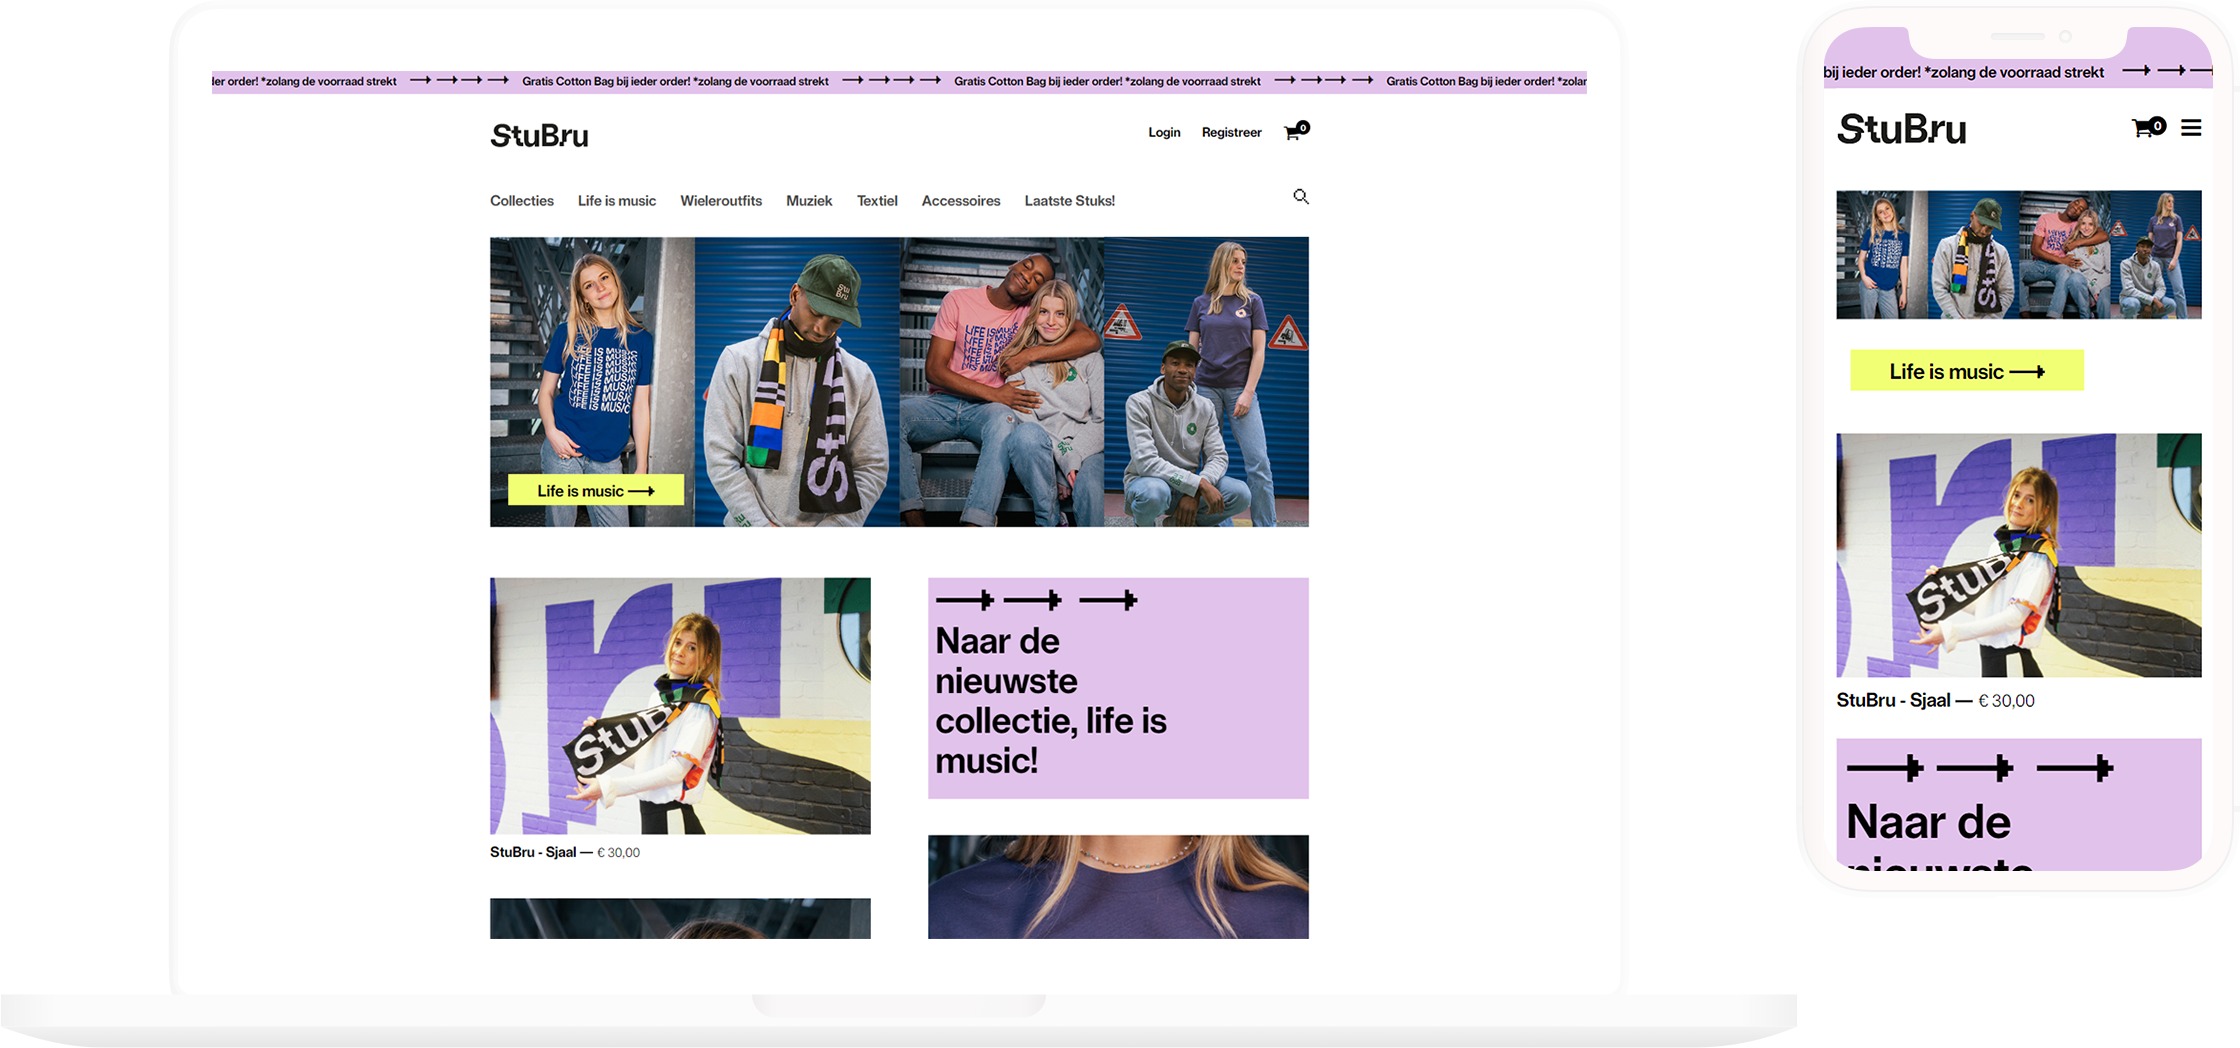The width and height of the screenshot is (2240, 1048).
Task: Tap the € 30,00 price on mobile
Action: click(x=2006, y=701)
